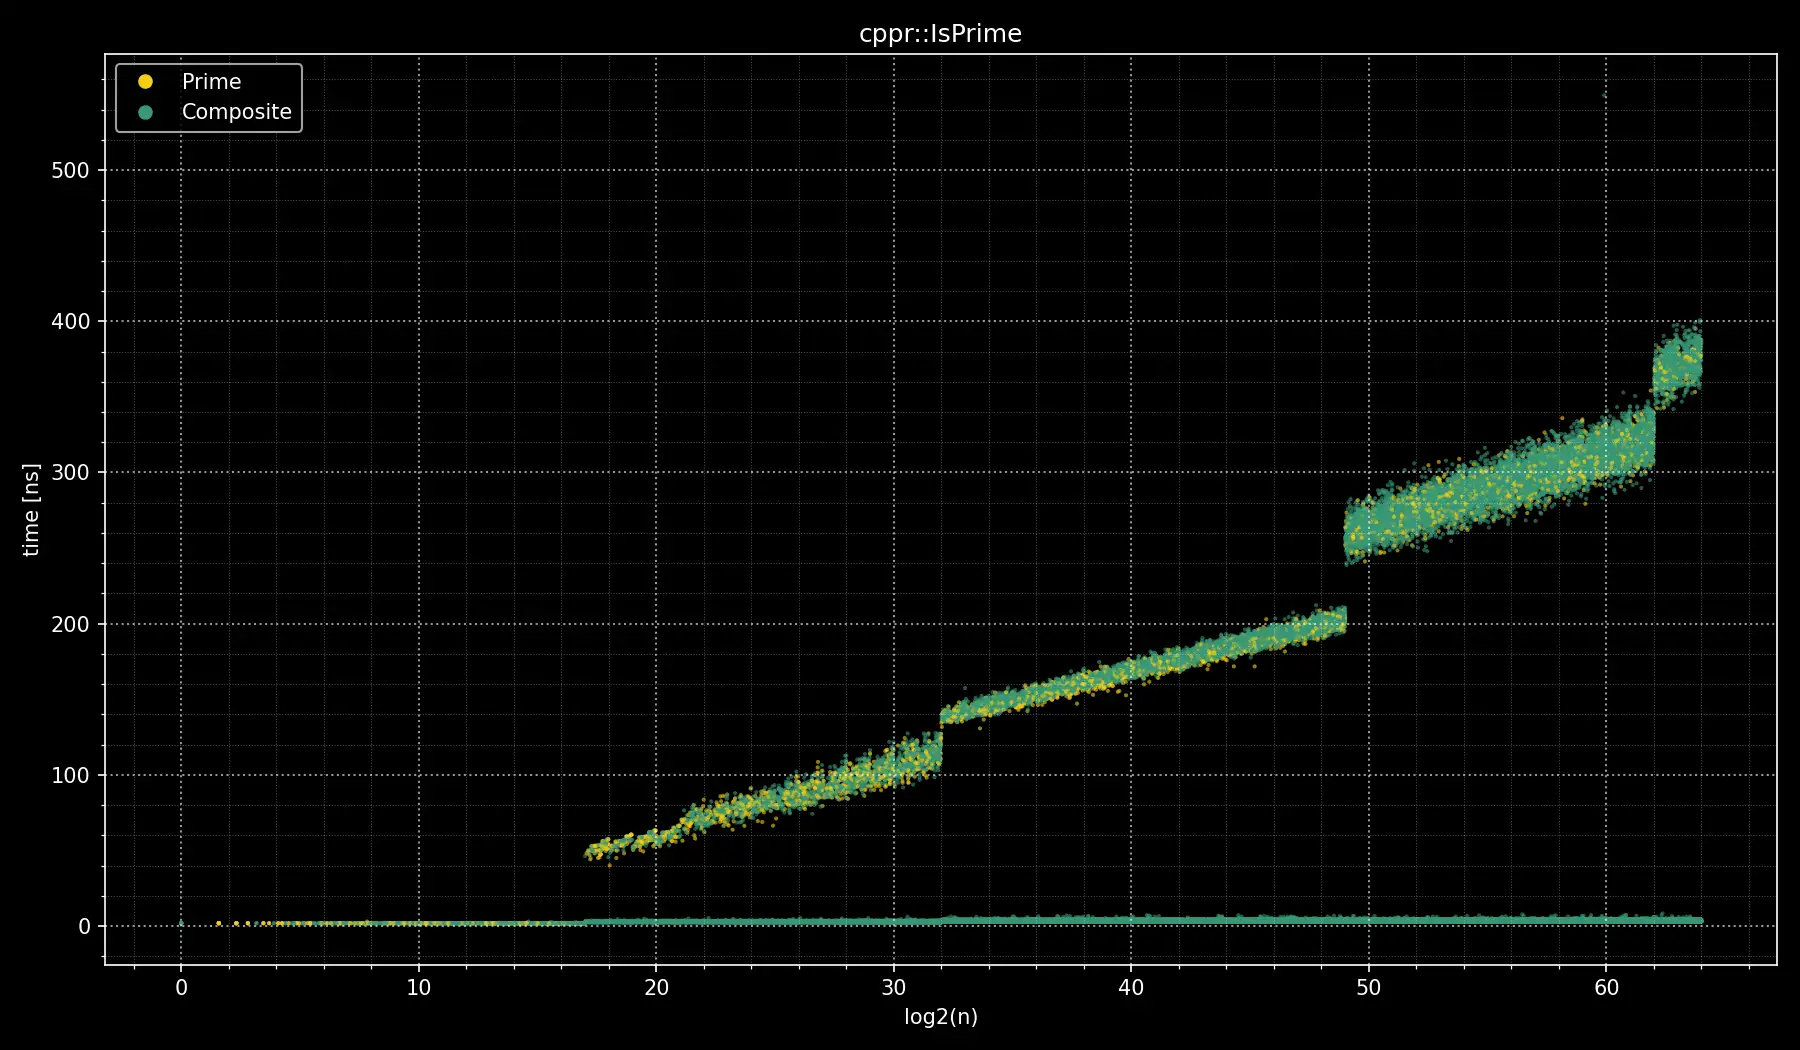Click y-axis tick label 100
The width and height of the screenshot is (1800, 1050).
pyautogui.click(x=70, y=775)
